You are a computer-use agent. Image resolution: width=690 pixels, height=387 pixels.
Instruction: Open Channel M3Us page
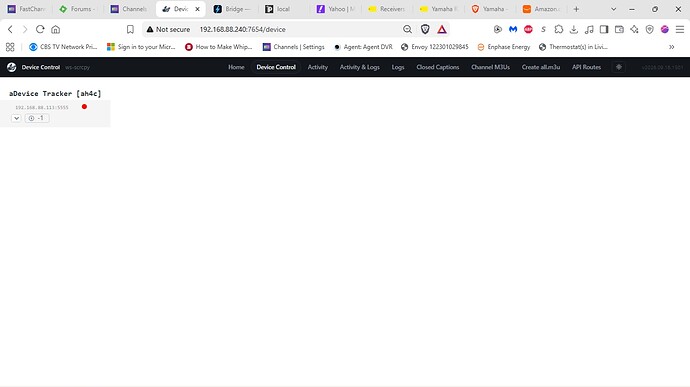[x=490, y=67]
